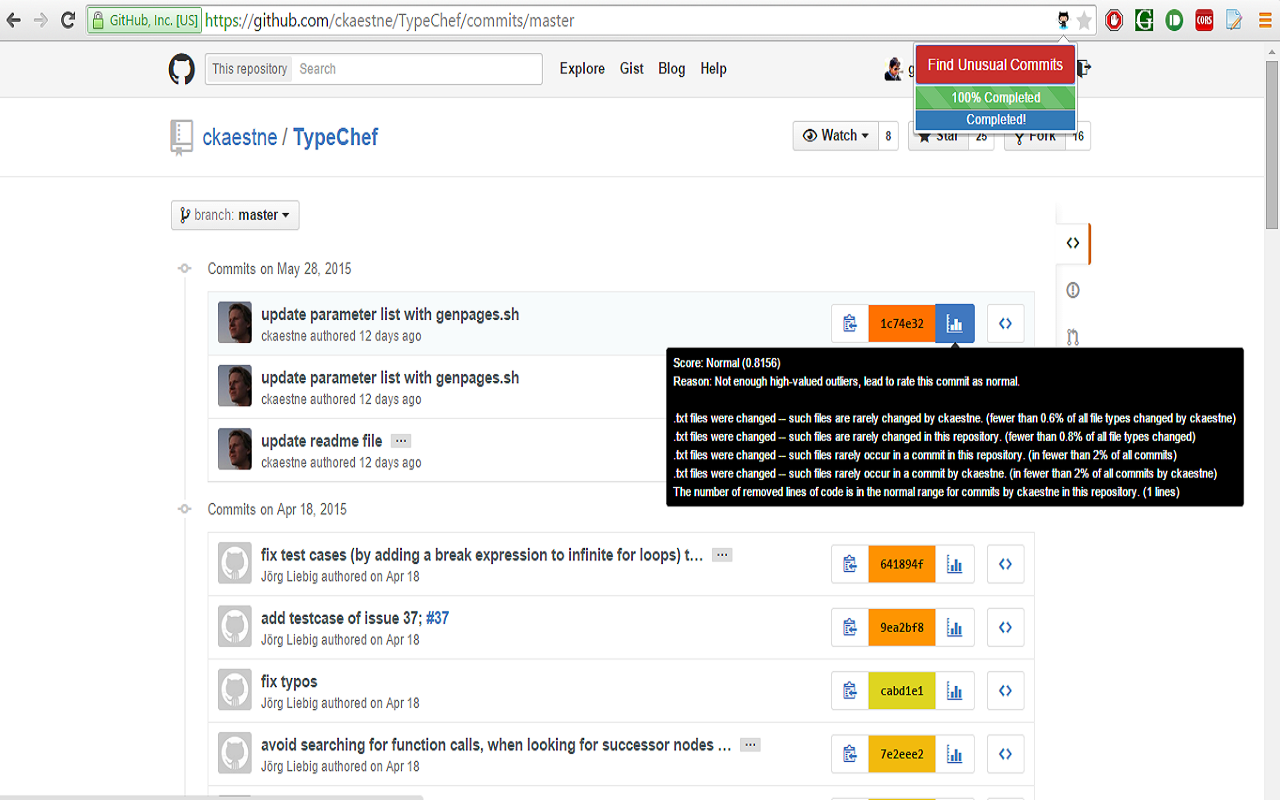Show statistics chart for commit 9ea2bf8
This screenshot has height=800, width=1280.
955,628
